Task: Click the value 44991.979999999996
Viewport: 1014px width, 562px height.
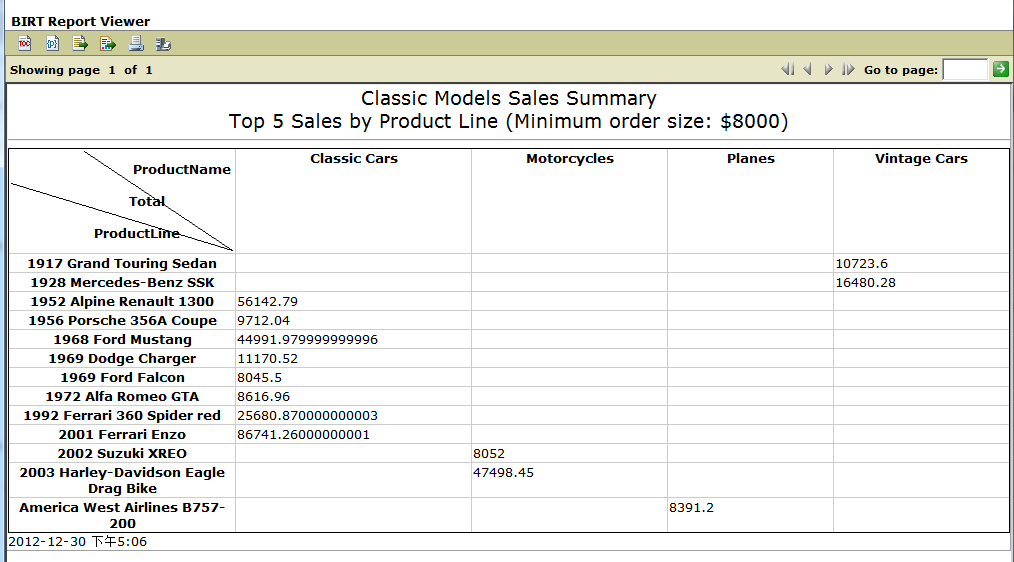Action: coord(307,340)
